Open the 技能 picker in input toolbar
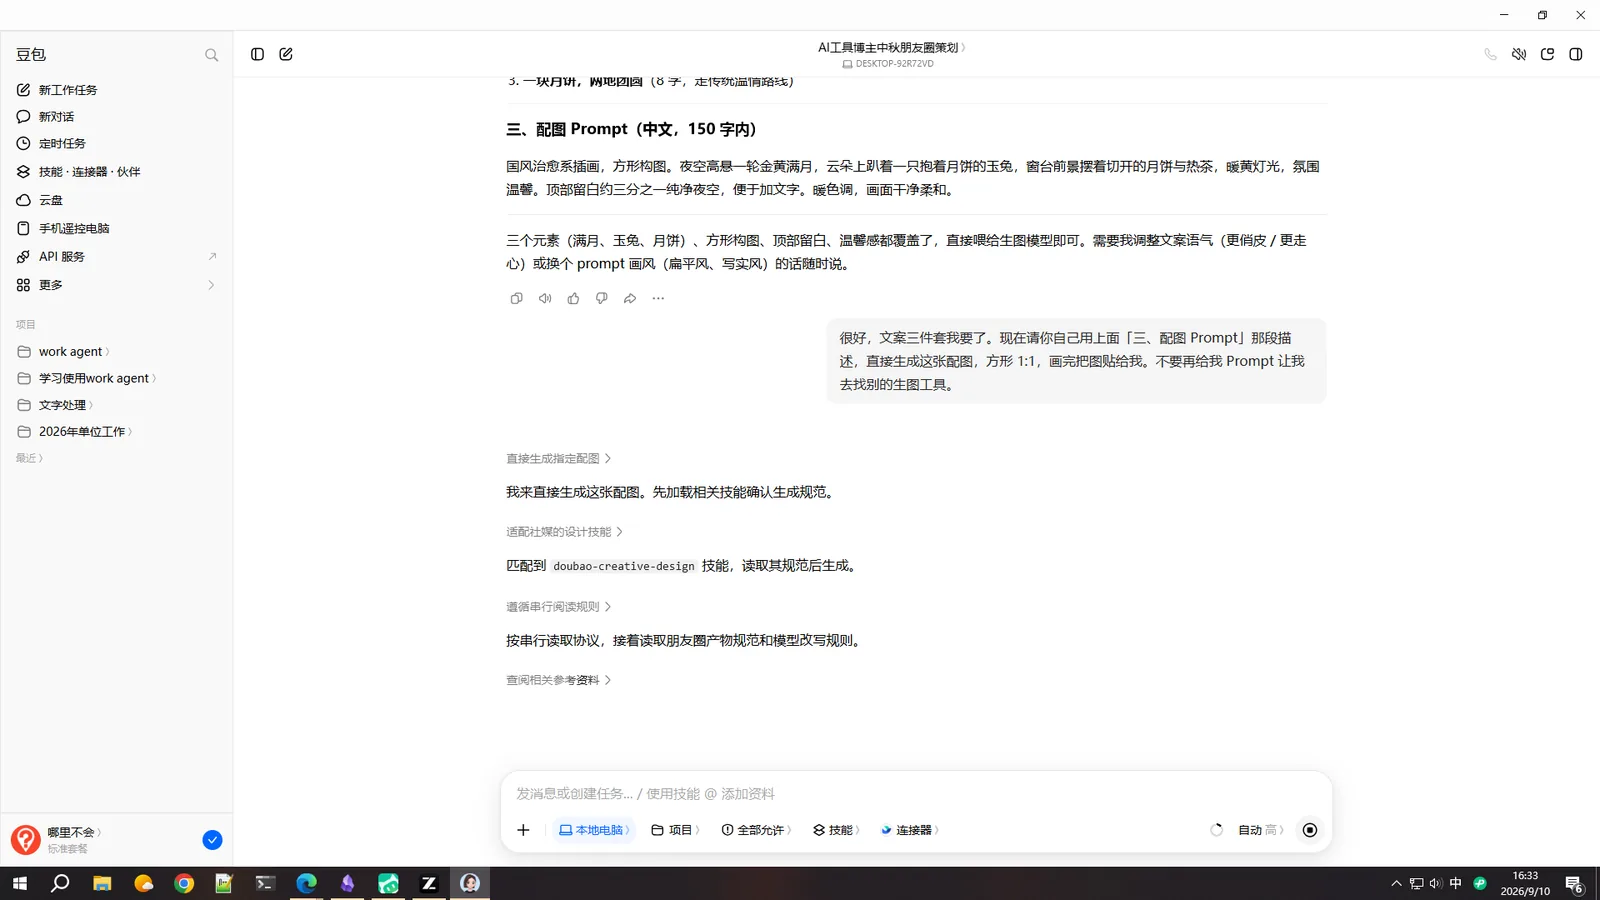 (836, 830)
